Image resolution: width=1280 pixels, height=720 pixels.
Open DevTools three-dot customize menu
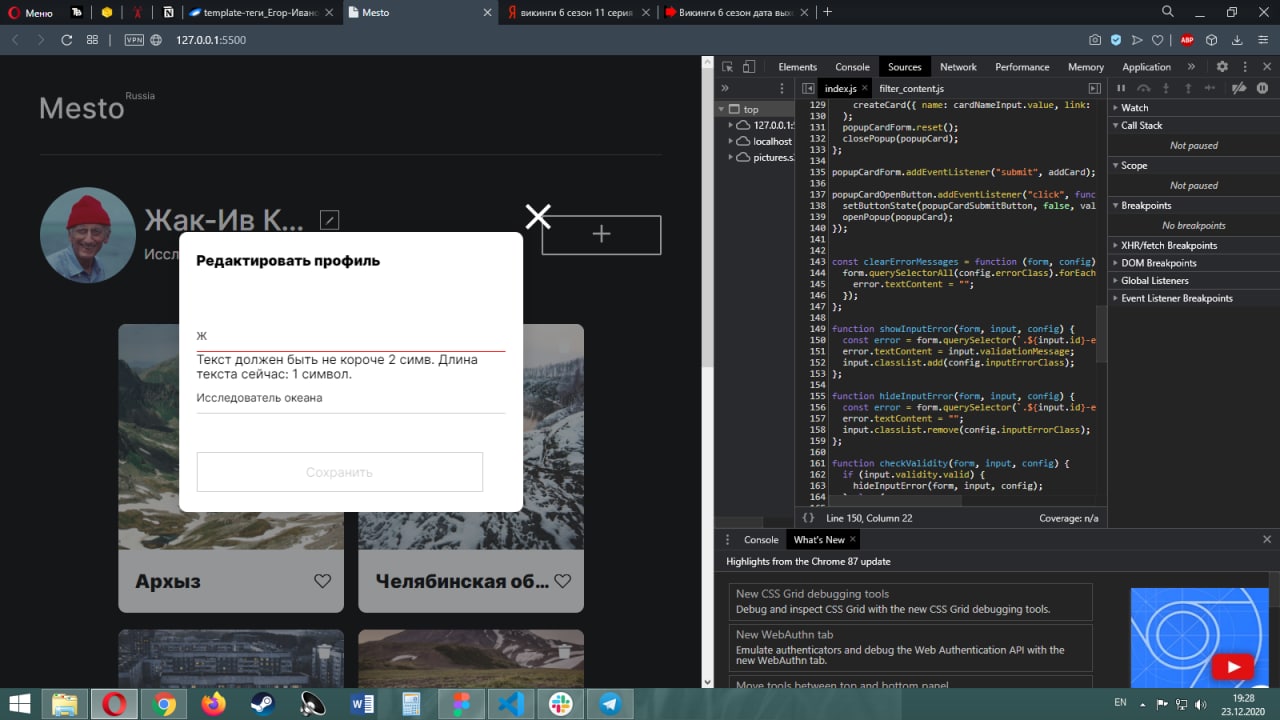tap(1243, 67)
